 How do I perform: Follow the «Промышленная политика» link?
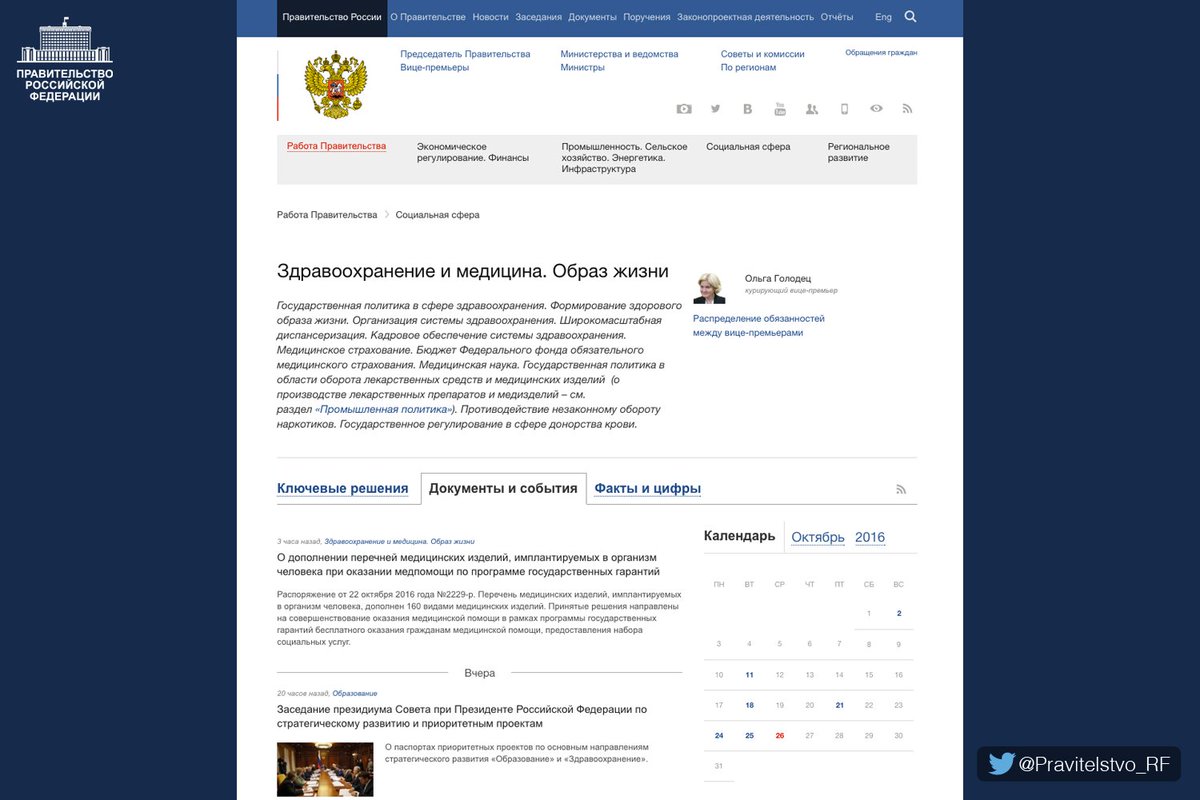tap(384, 409)
